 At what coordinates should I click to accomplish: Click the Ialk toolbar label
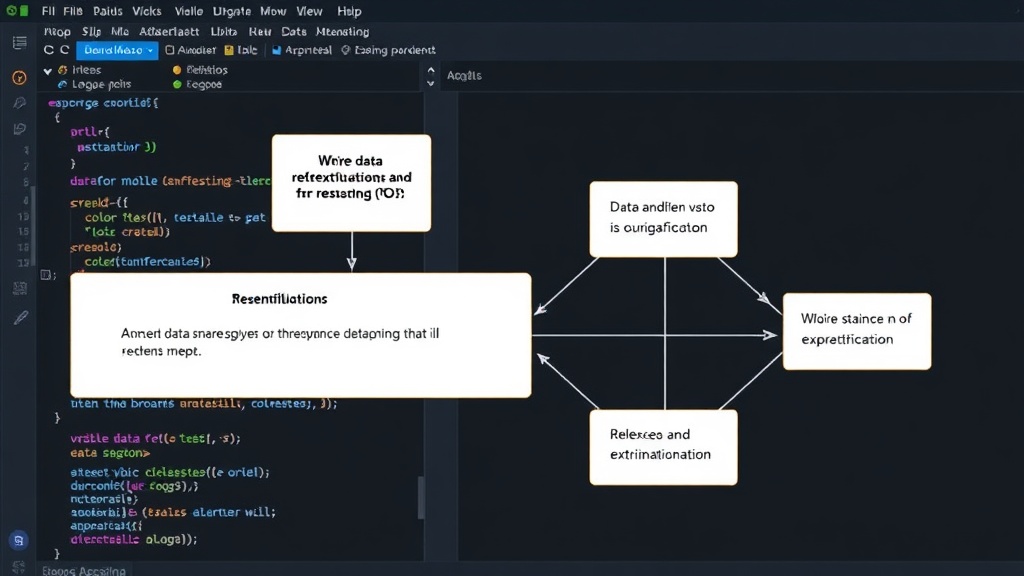pos(247,50)
